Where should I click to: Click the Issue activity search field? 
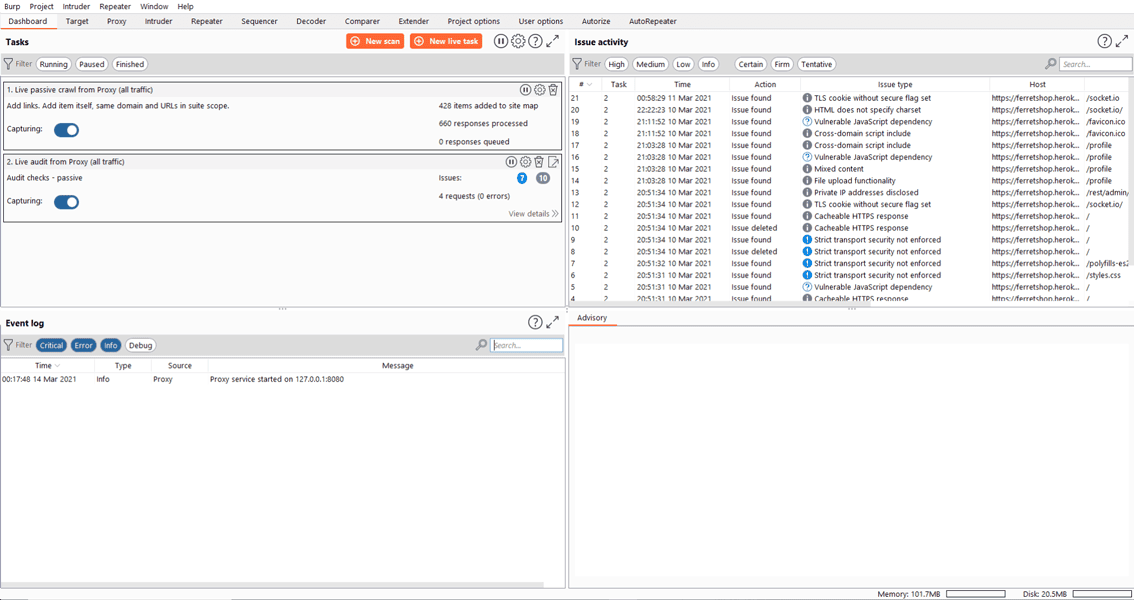[x=1095, y=64]
